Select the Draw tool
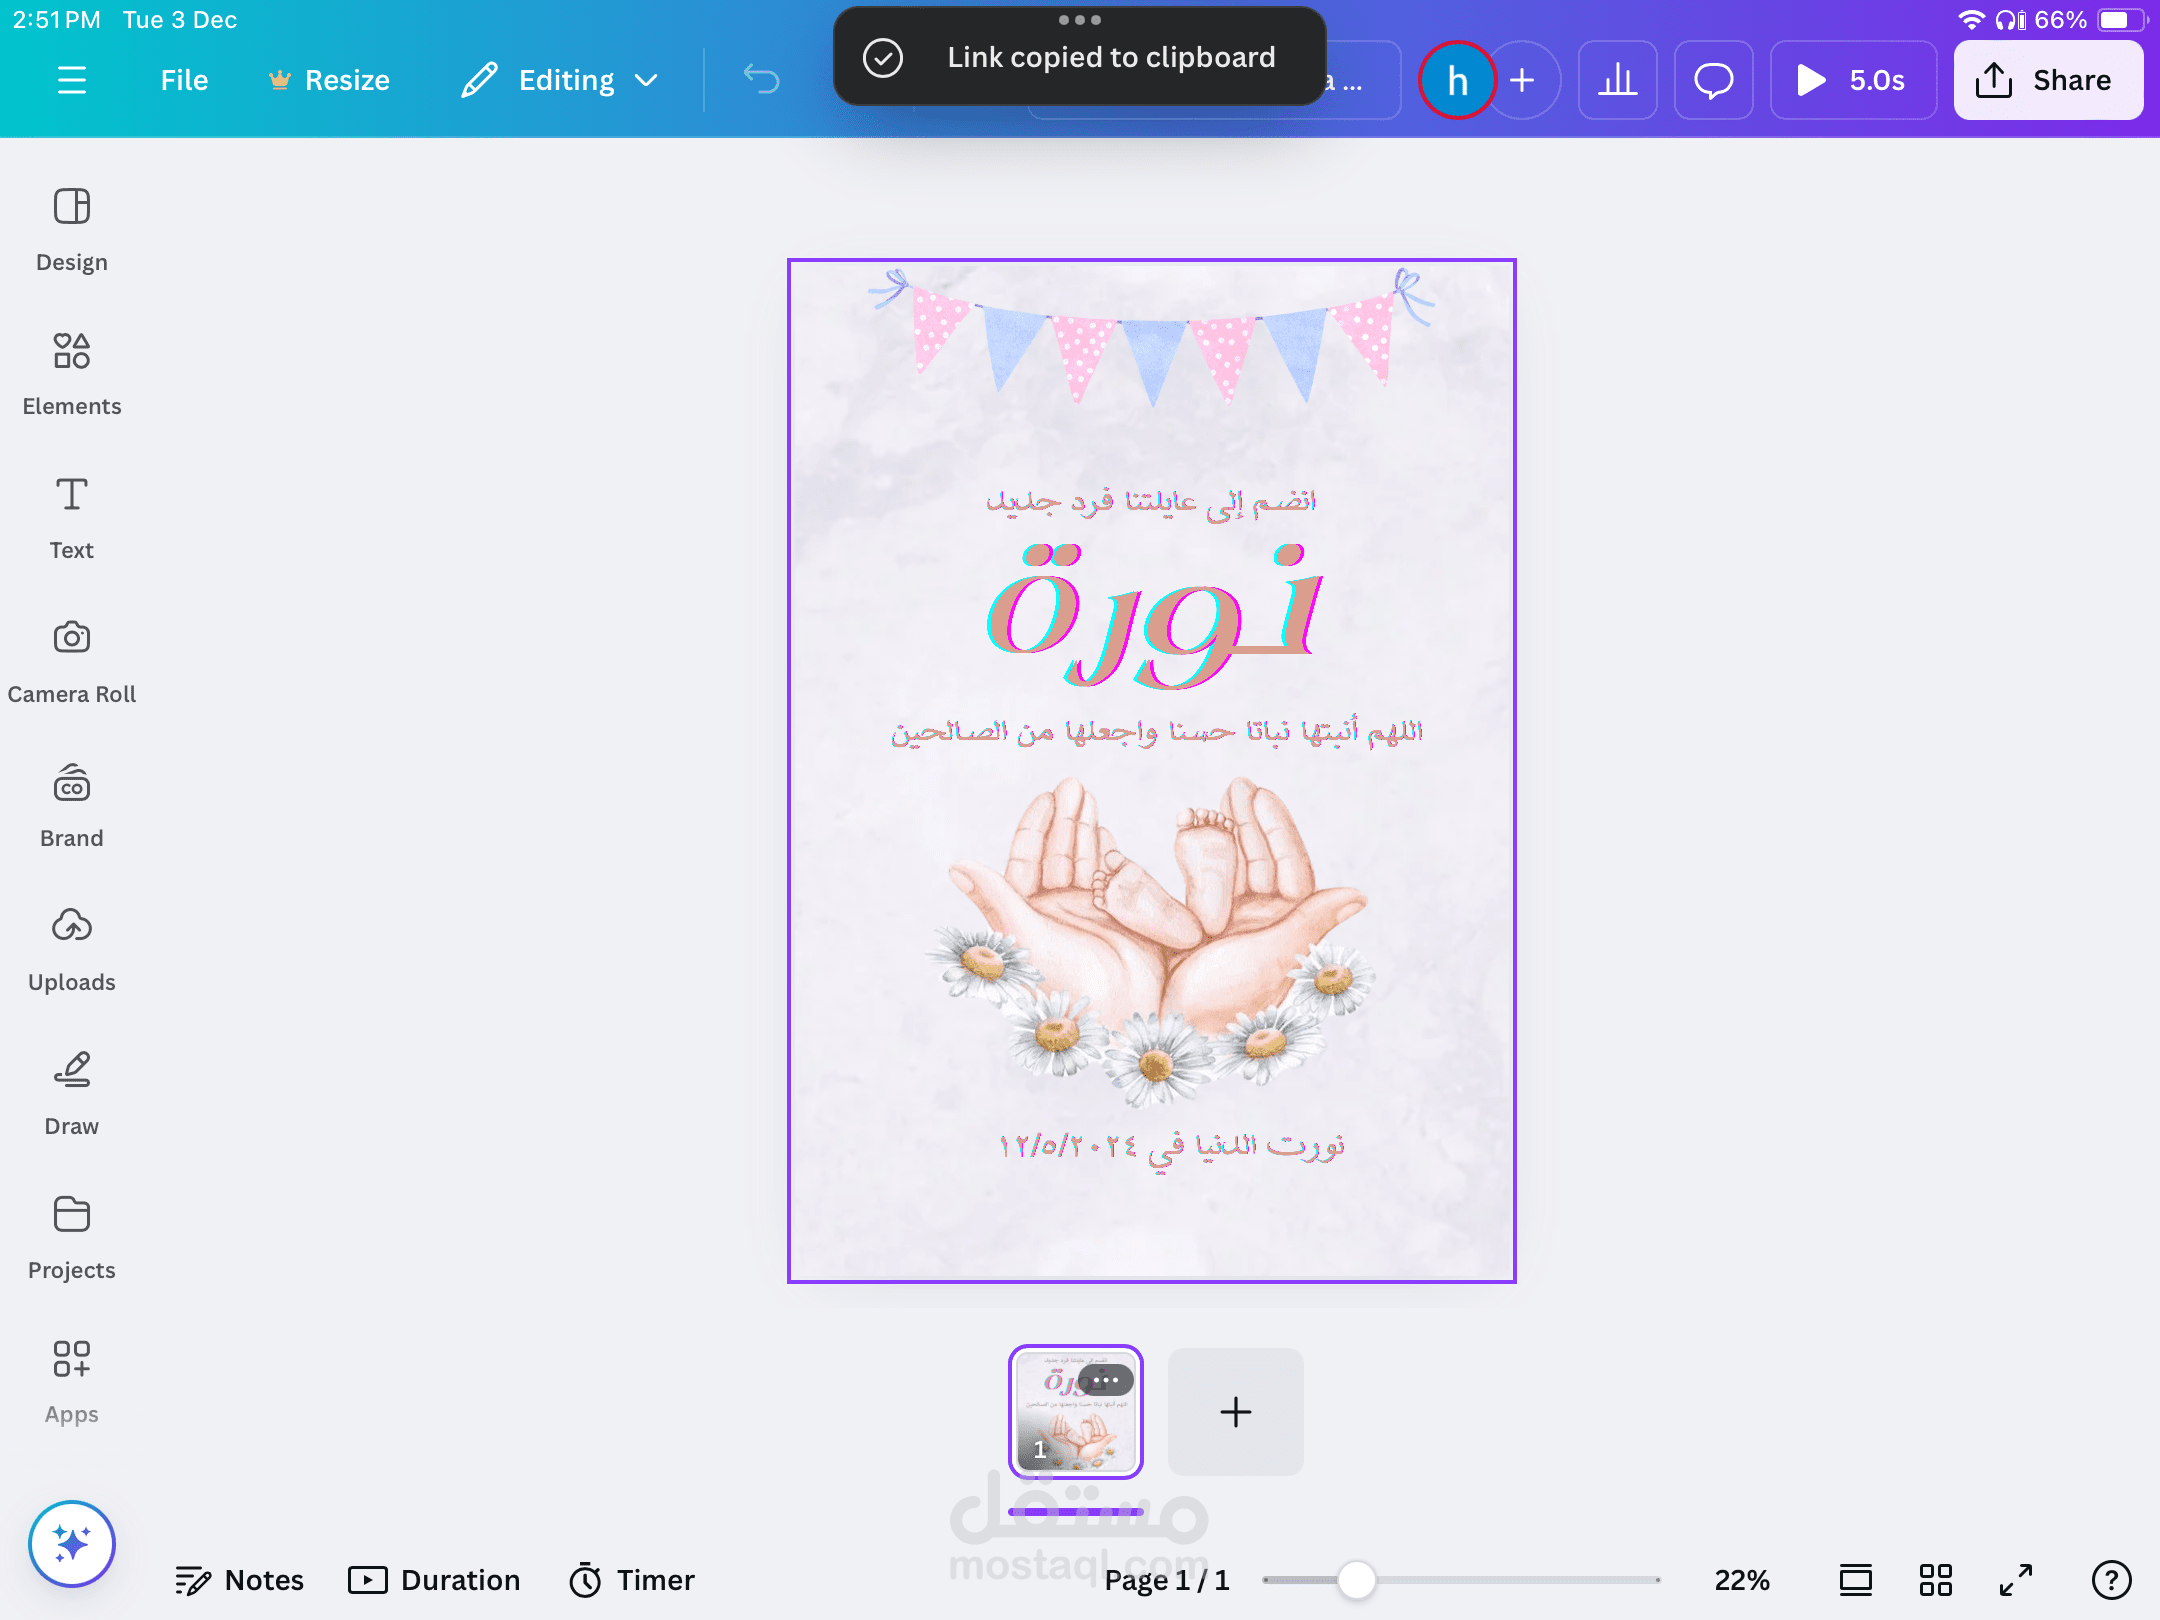The width and height of the screenshot is (2160, 1620). 71,1094
